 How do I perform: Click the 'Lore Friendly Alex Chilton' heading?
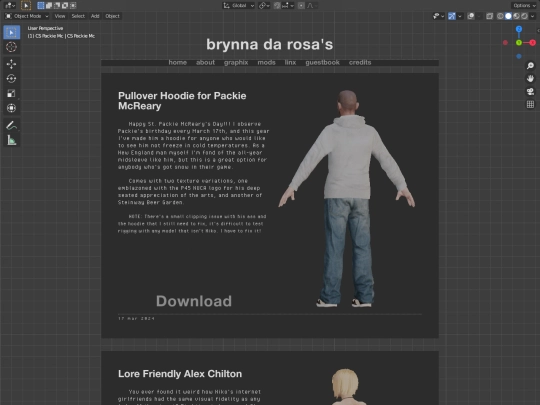180,374
